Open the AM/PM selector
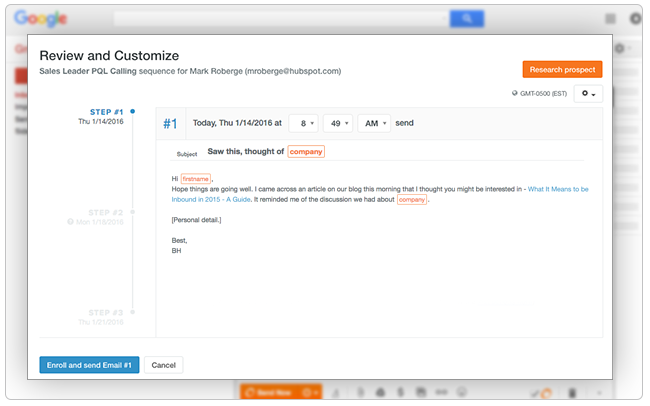This screenshot has height=406, width=650. pyautogui.click(x=374, y=123)
